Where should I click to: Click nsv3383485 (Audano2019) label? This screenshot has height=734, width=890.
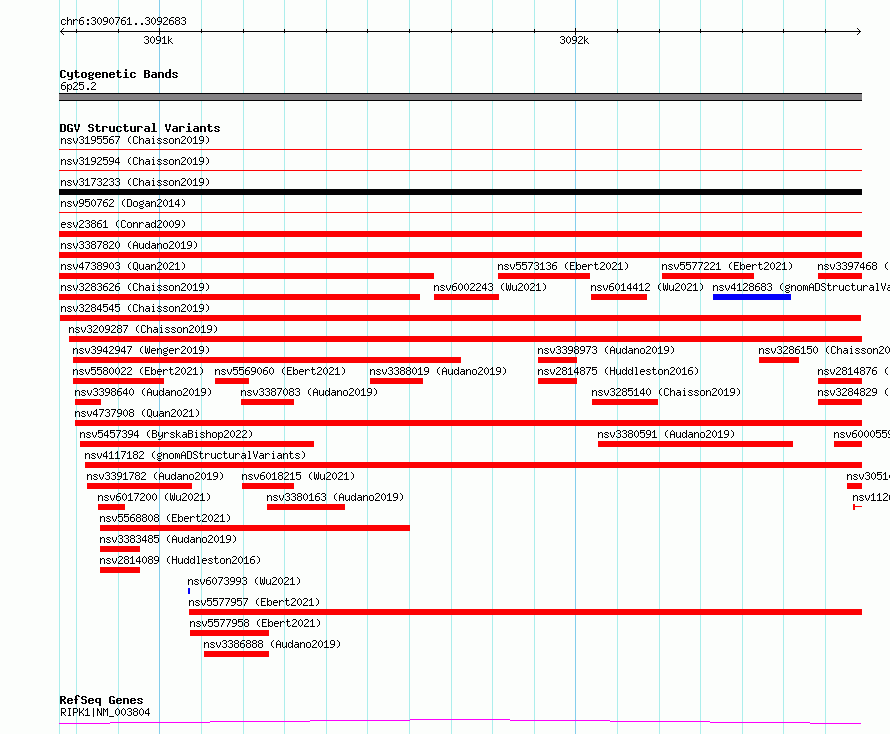point(168,539)
